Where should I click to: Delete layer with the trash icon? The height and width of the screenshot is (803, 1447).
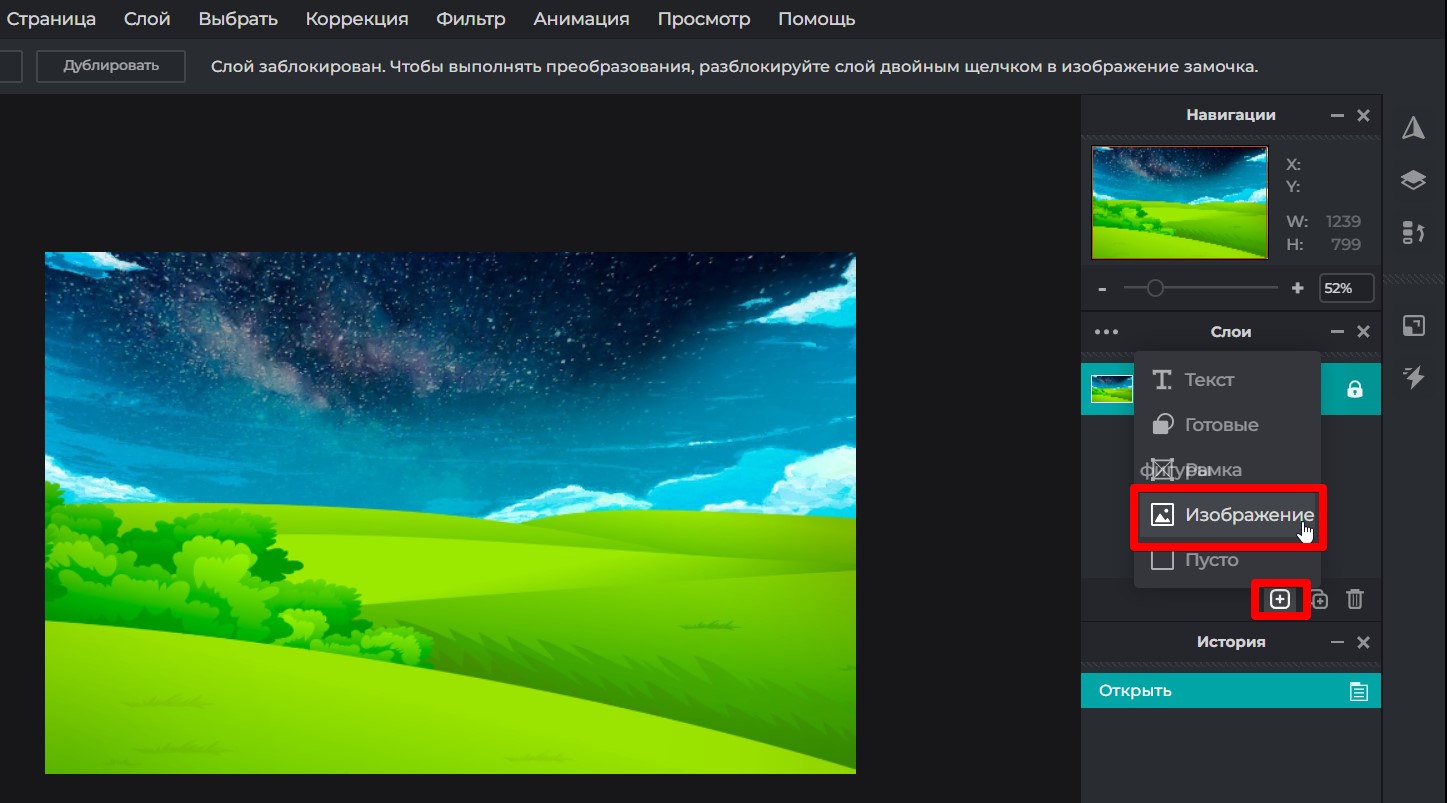coord(1355,600)
